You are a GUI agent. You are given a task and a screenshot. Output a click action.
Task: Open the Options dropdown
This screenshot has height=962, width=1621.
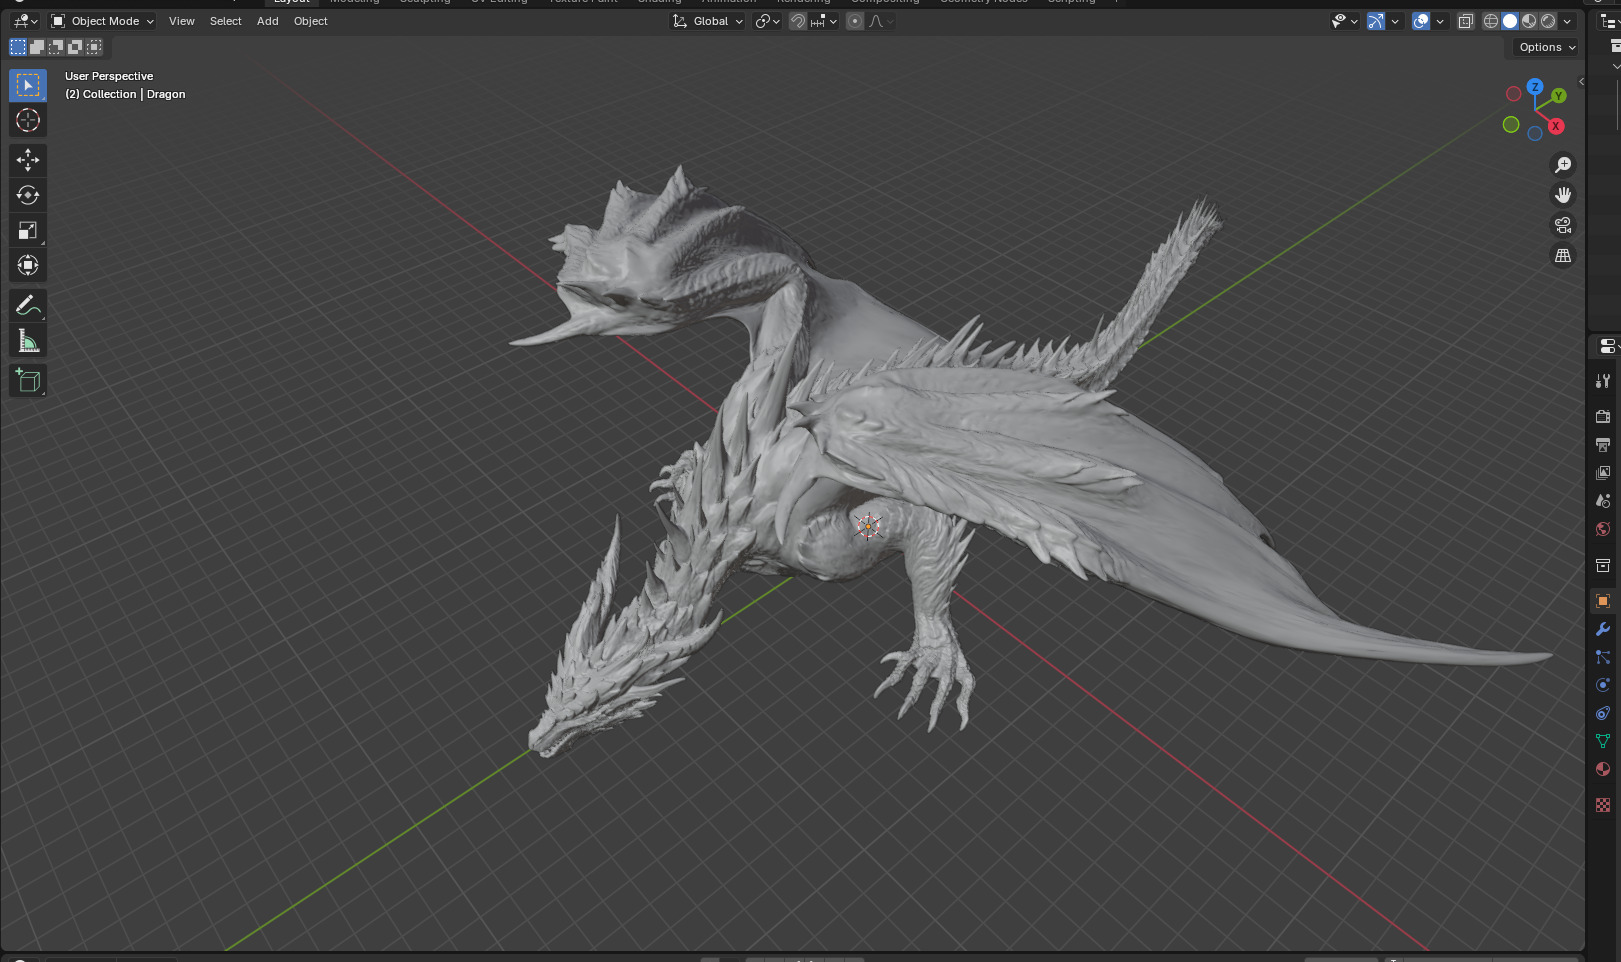point(1546,47)
